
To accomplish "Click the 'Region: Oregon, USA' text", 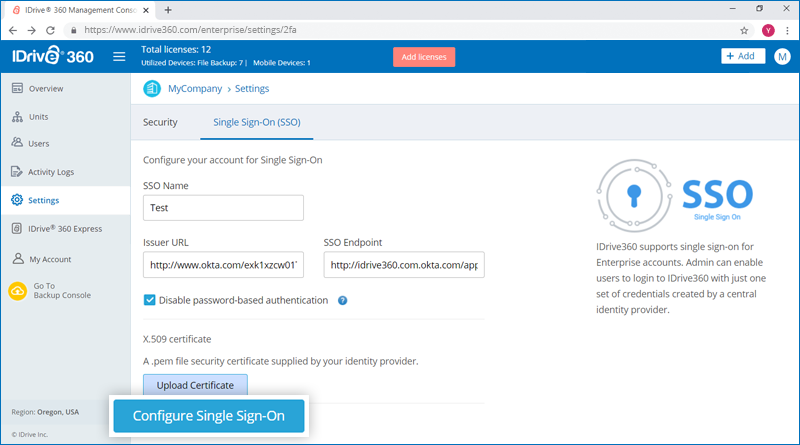I will (45, 412).
